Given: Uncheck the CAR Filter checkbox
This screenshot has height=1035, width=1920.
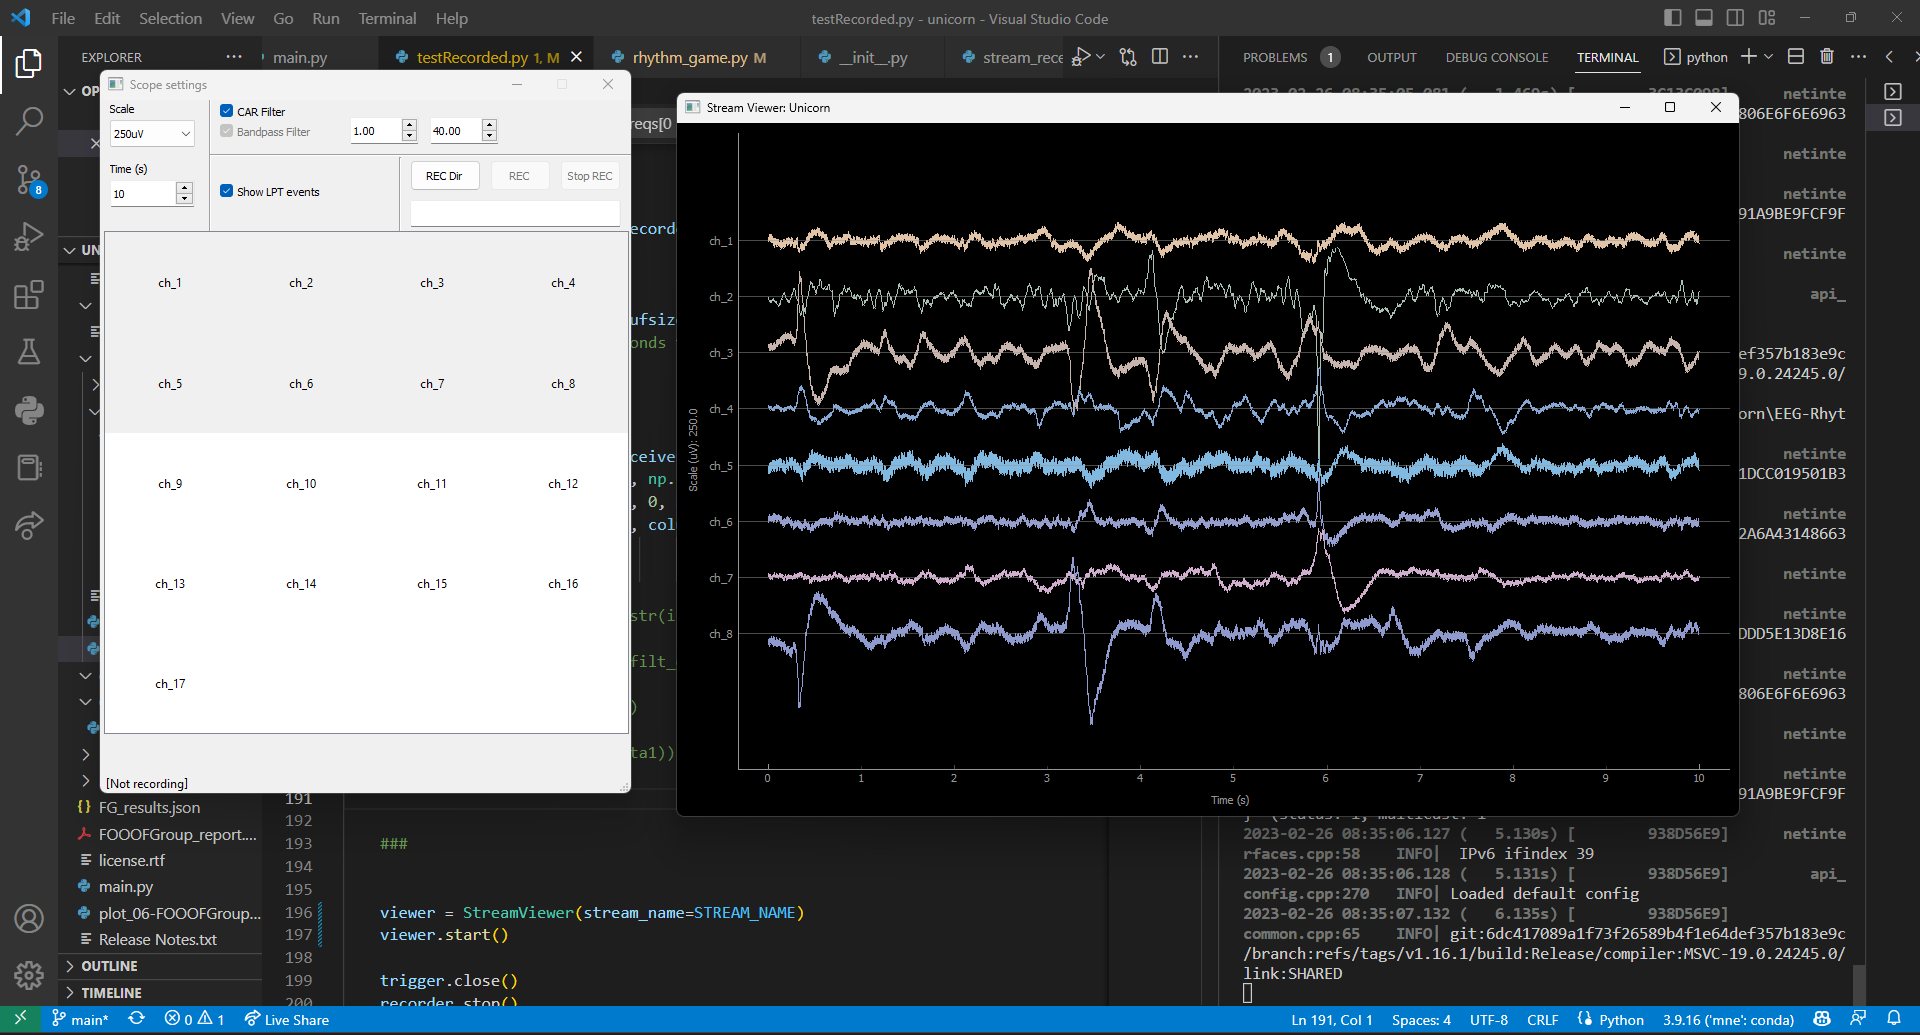Looking at the screenshot, I should click(x=227, y=111).
